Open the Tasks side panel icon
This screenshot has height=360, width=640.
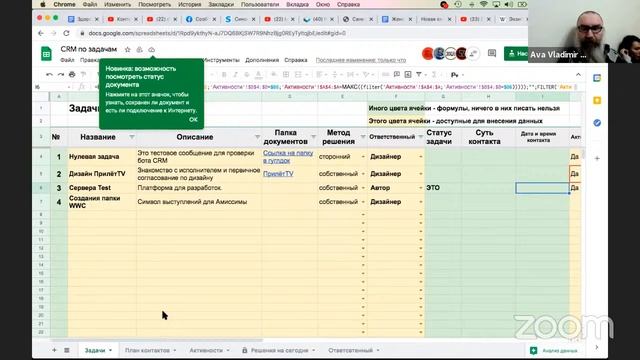[x=597, y=122]
